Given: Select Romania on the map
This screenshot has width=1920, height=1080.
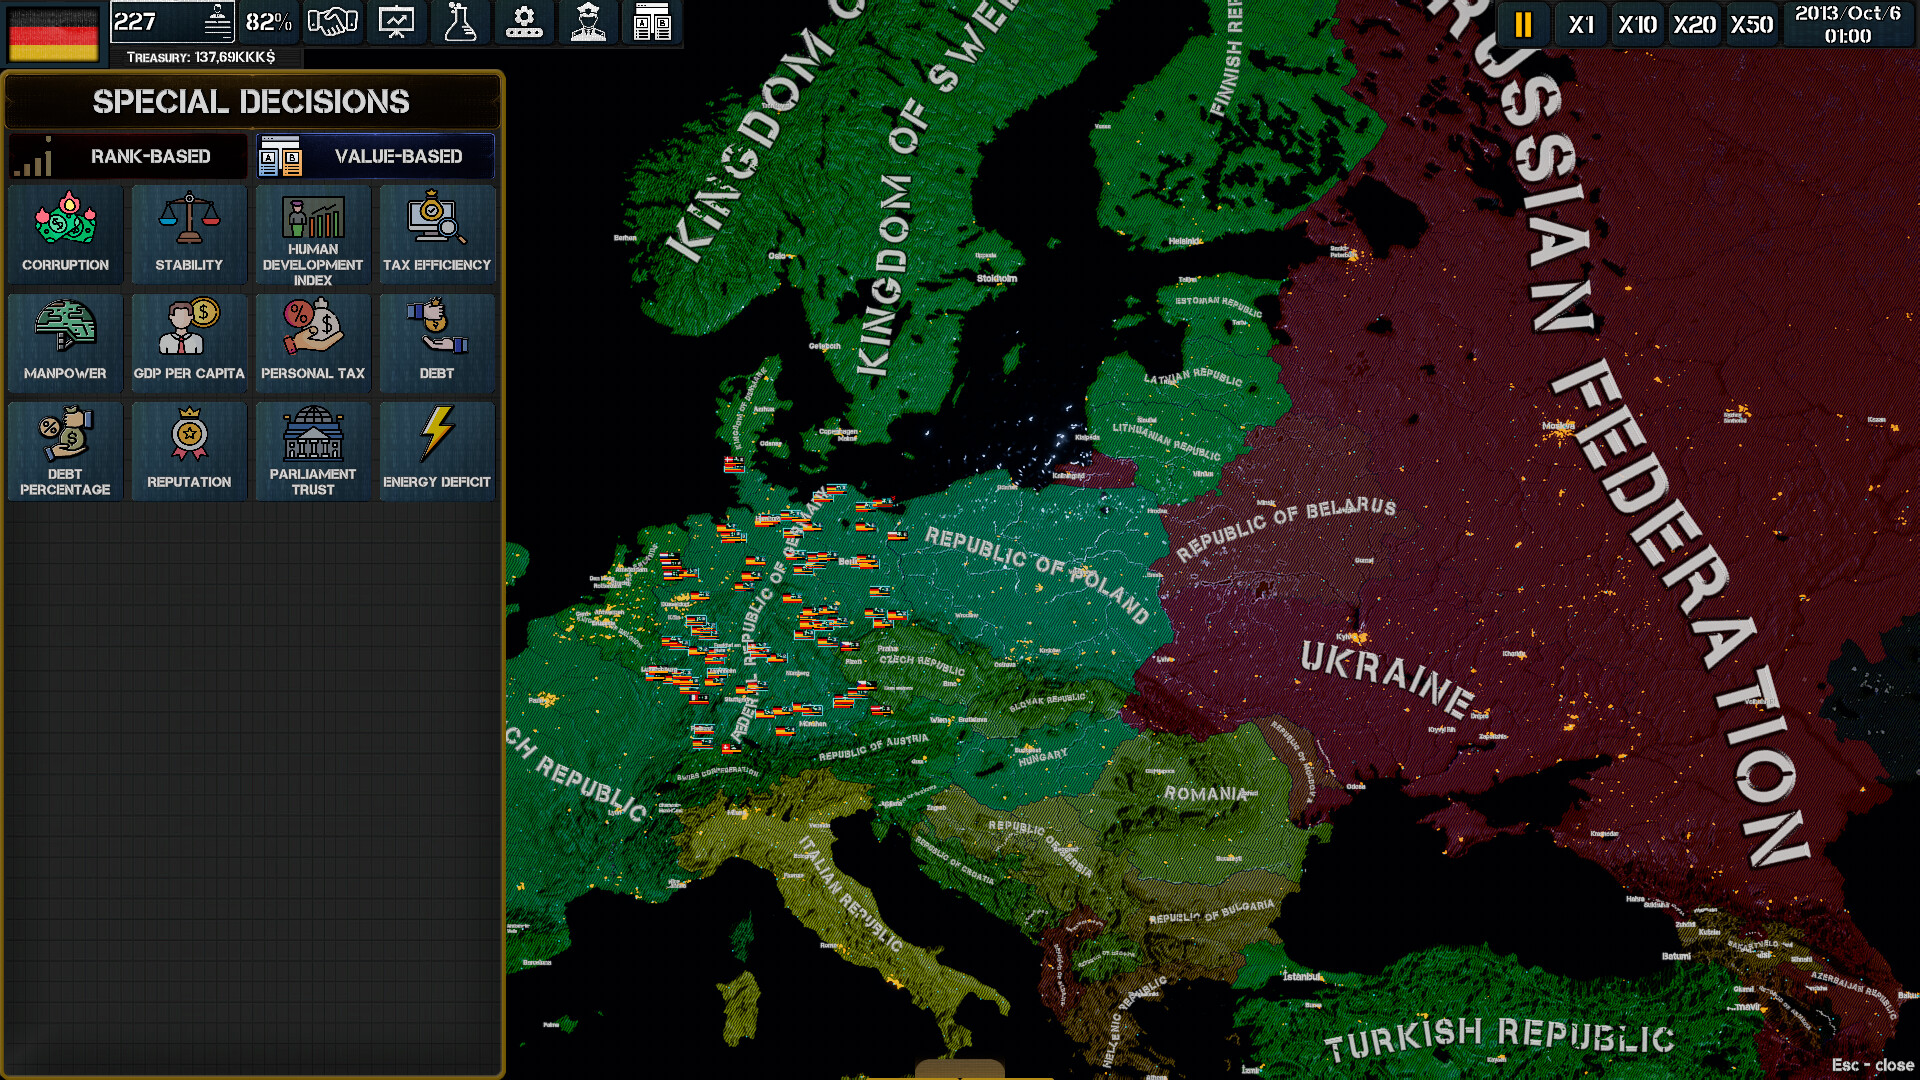Looking at the screenshot, I should click(x=1205, y=794).
